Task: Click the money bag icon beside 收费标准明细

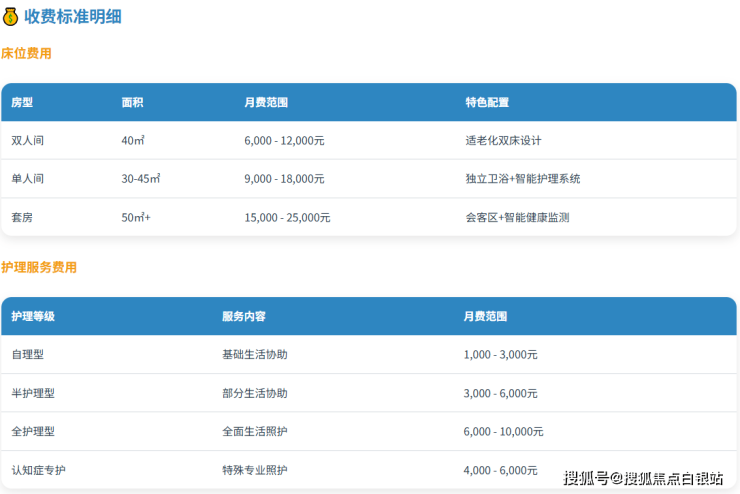Action: (11, 17)
